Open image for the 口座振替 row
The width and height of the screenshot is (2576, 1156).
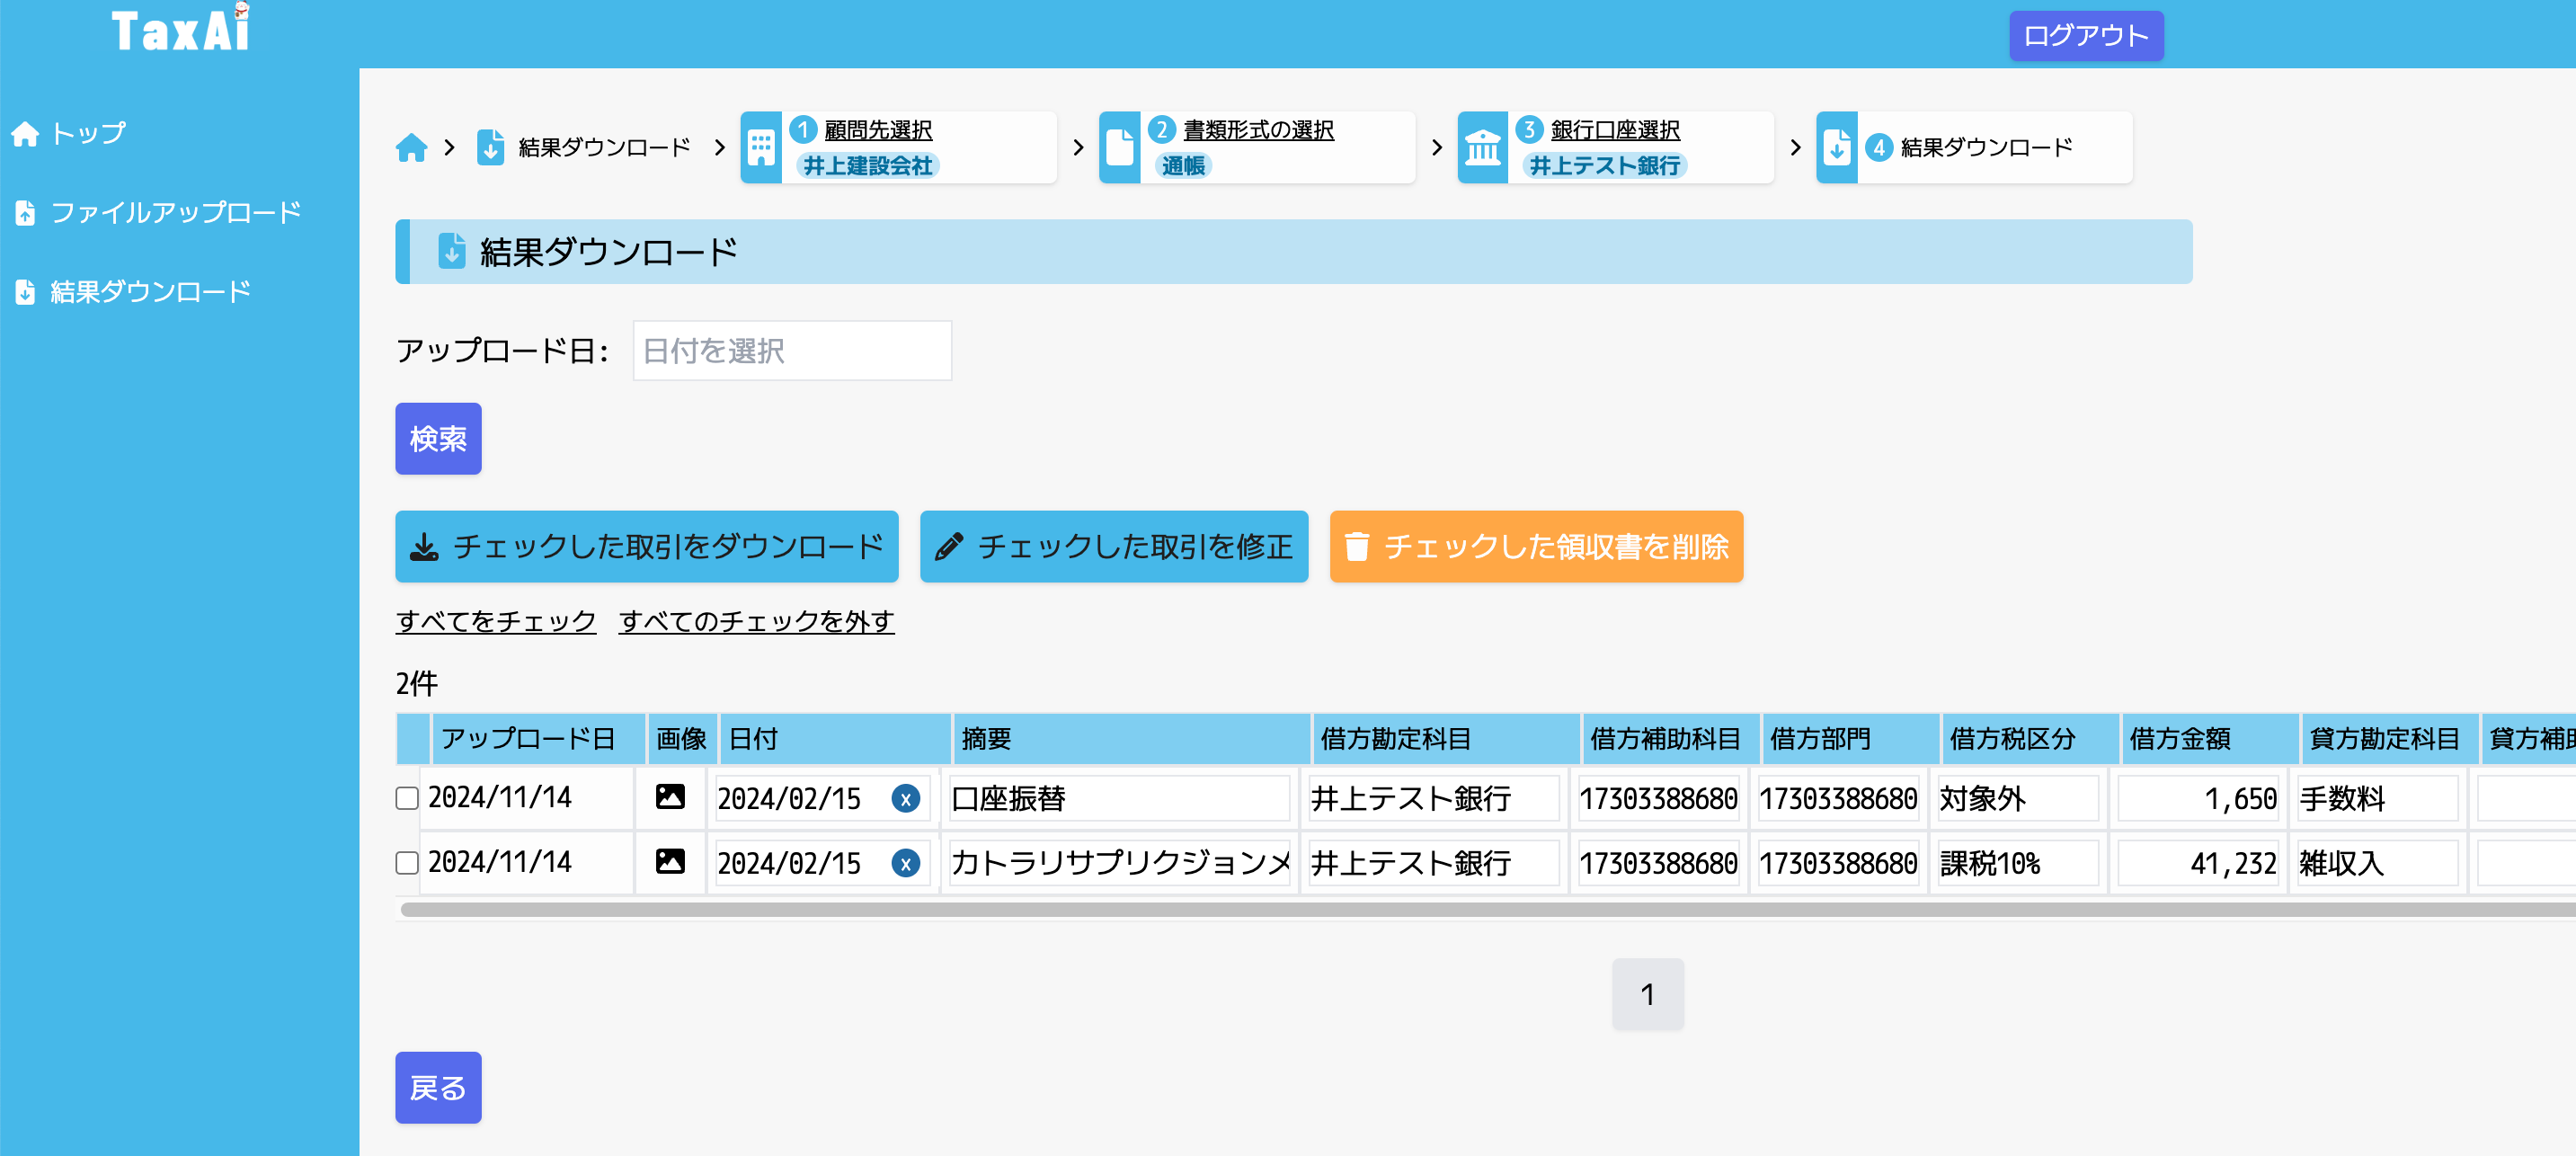coord(670,796)
